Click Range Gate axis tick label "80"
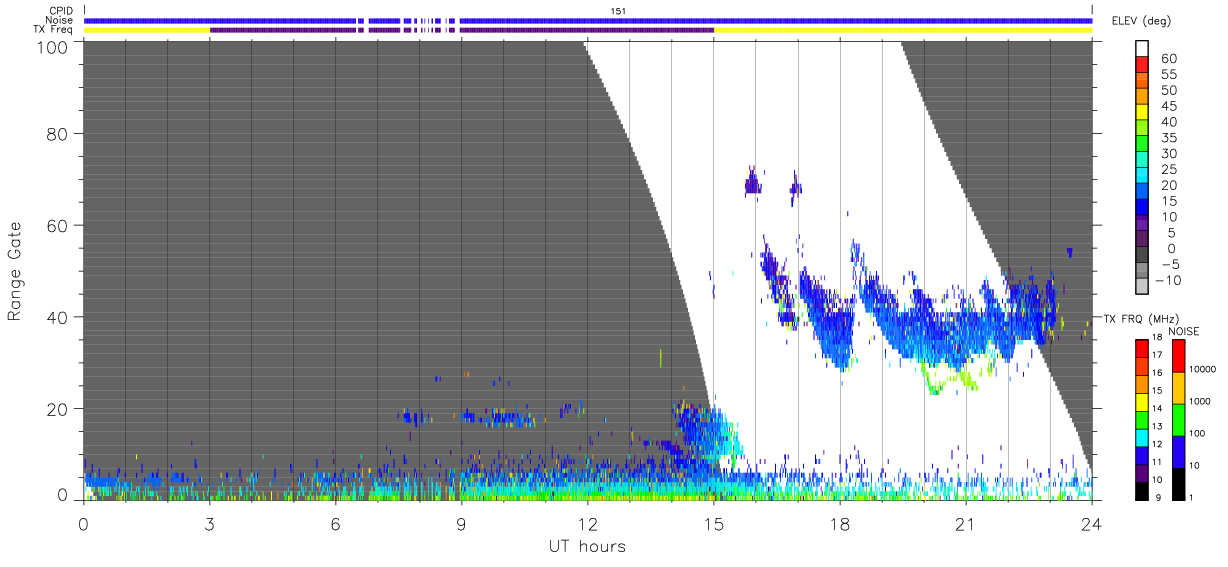Image resolution: width=1228 pixels, height=567 pixels. tap(59, 133)
